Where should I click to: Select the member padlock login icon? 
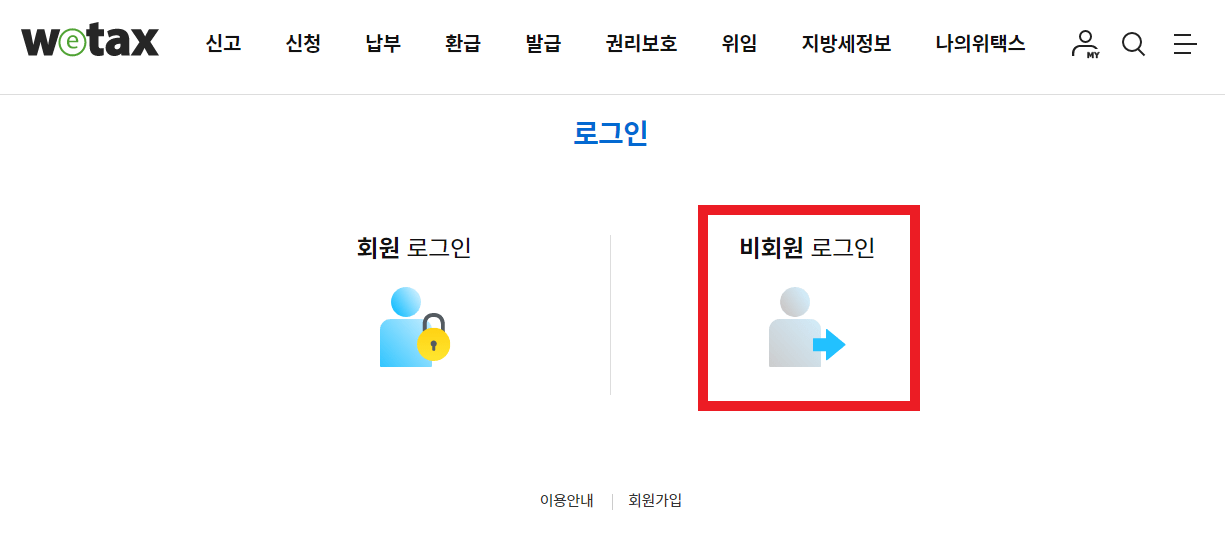414,327
